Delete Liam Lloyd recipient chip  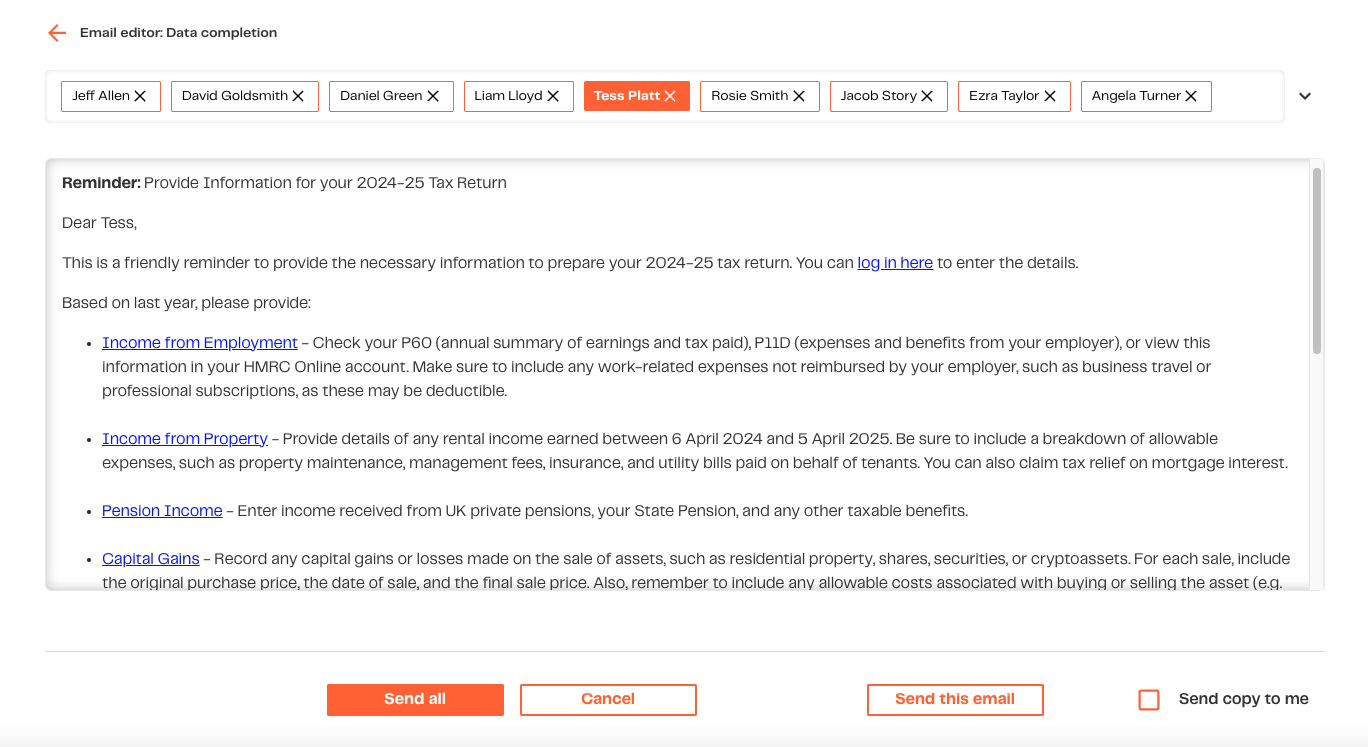click(x=553, y=96)
